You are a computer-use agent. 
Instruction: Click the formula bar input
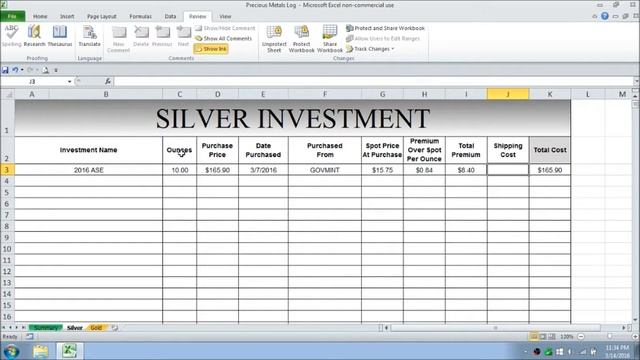[x=373, y=82]
